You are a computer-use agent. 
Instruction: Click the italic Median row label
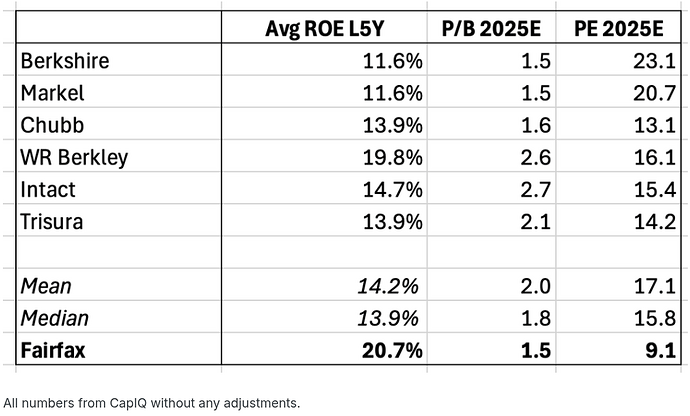[x=55, y=318]
